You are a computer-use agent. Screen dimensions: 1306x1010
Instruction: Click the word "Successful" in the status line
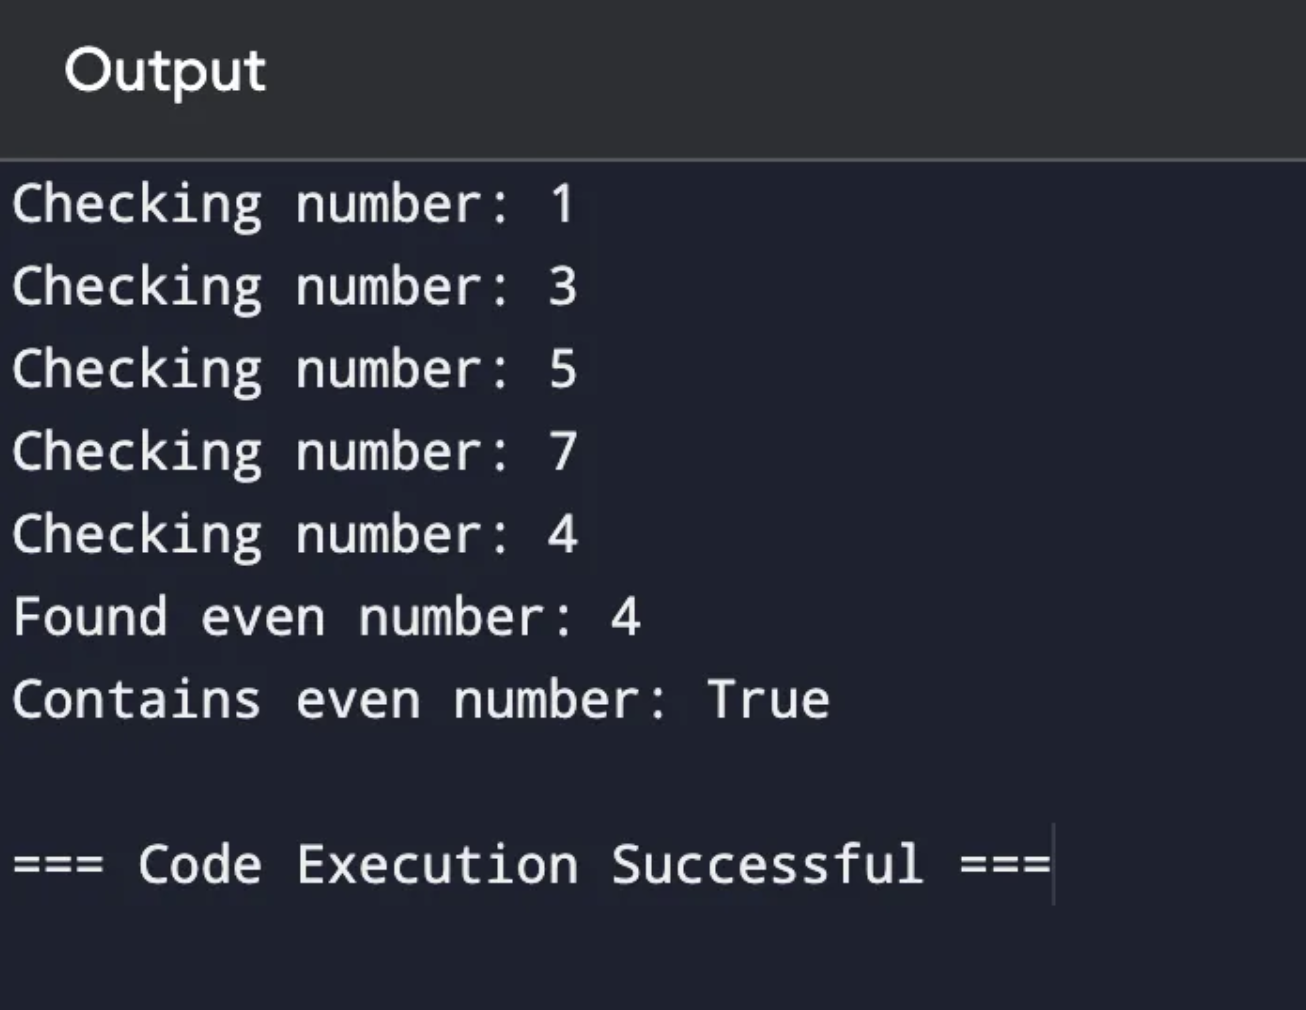pyautogui.click(x=767, y=865)
